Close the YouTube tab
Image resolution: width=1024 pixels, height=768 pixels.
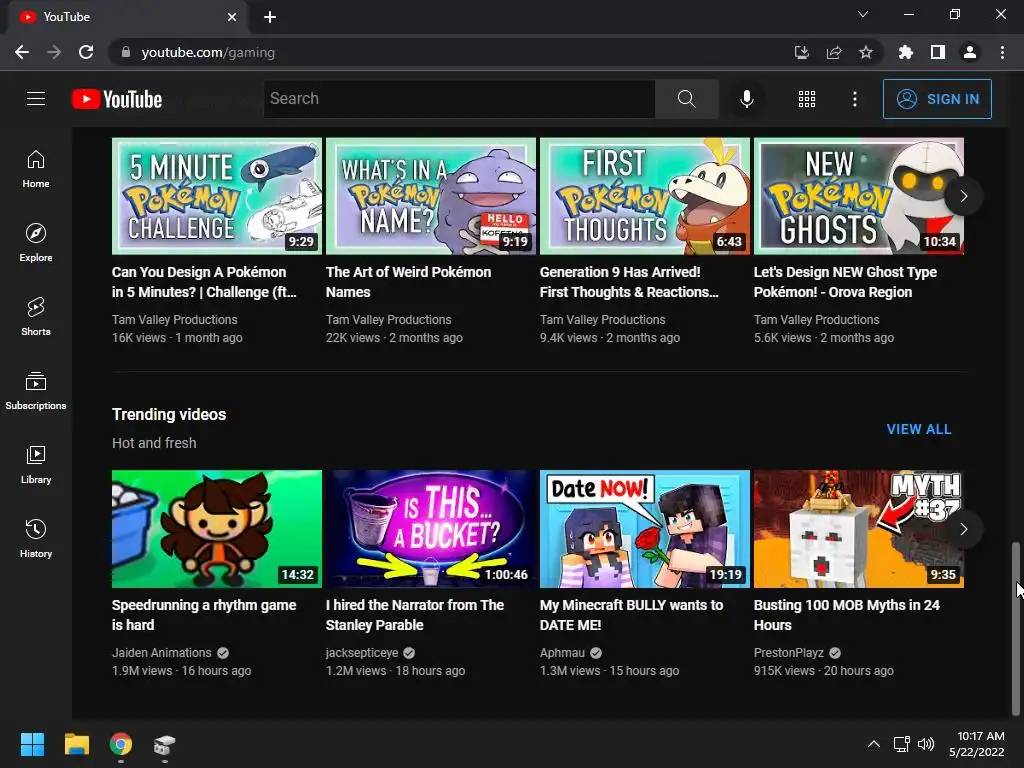pos(231,17)
